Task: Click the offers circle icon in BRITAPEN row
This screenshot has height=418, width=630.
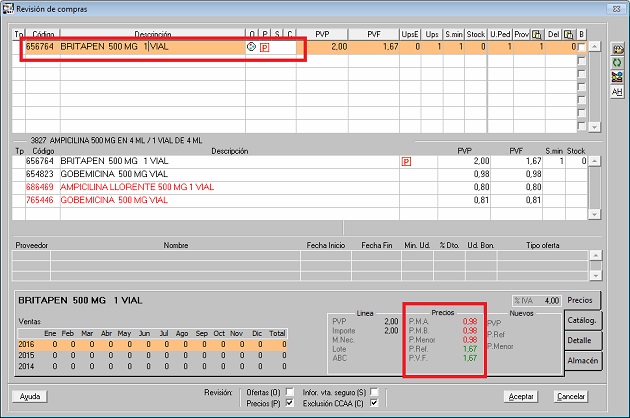Action: (x=251, y=47)
